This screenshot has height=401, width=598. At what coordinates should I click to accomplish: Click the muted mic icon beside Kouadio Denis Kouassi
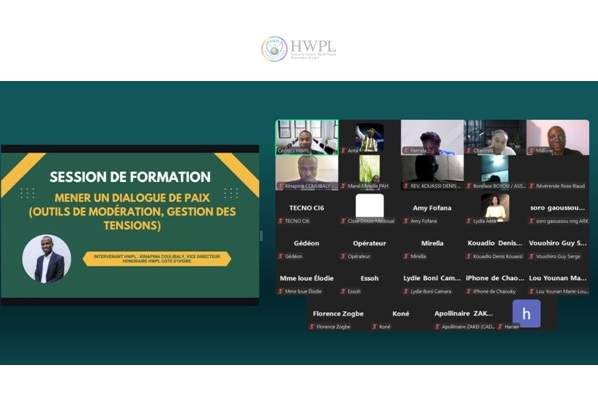pyautogui.click(x=469, y=256)
